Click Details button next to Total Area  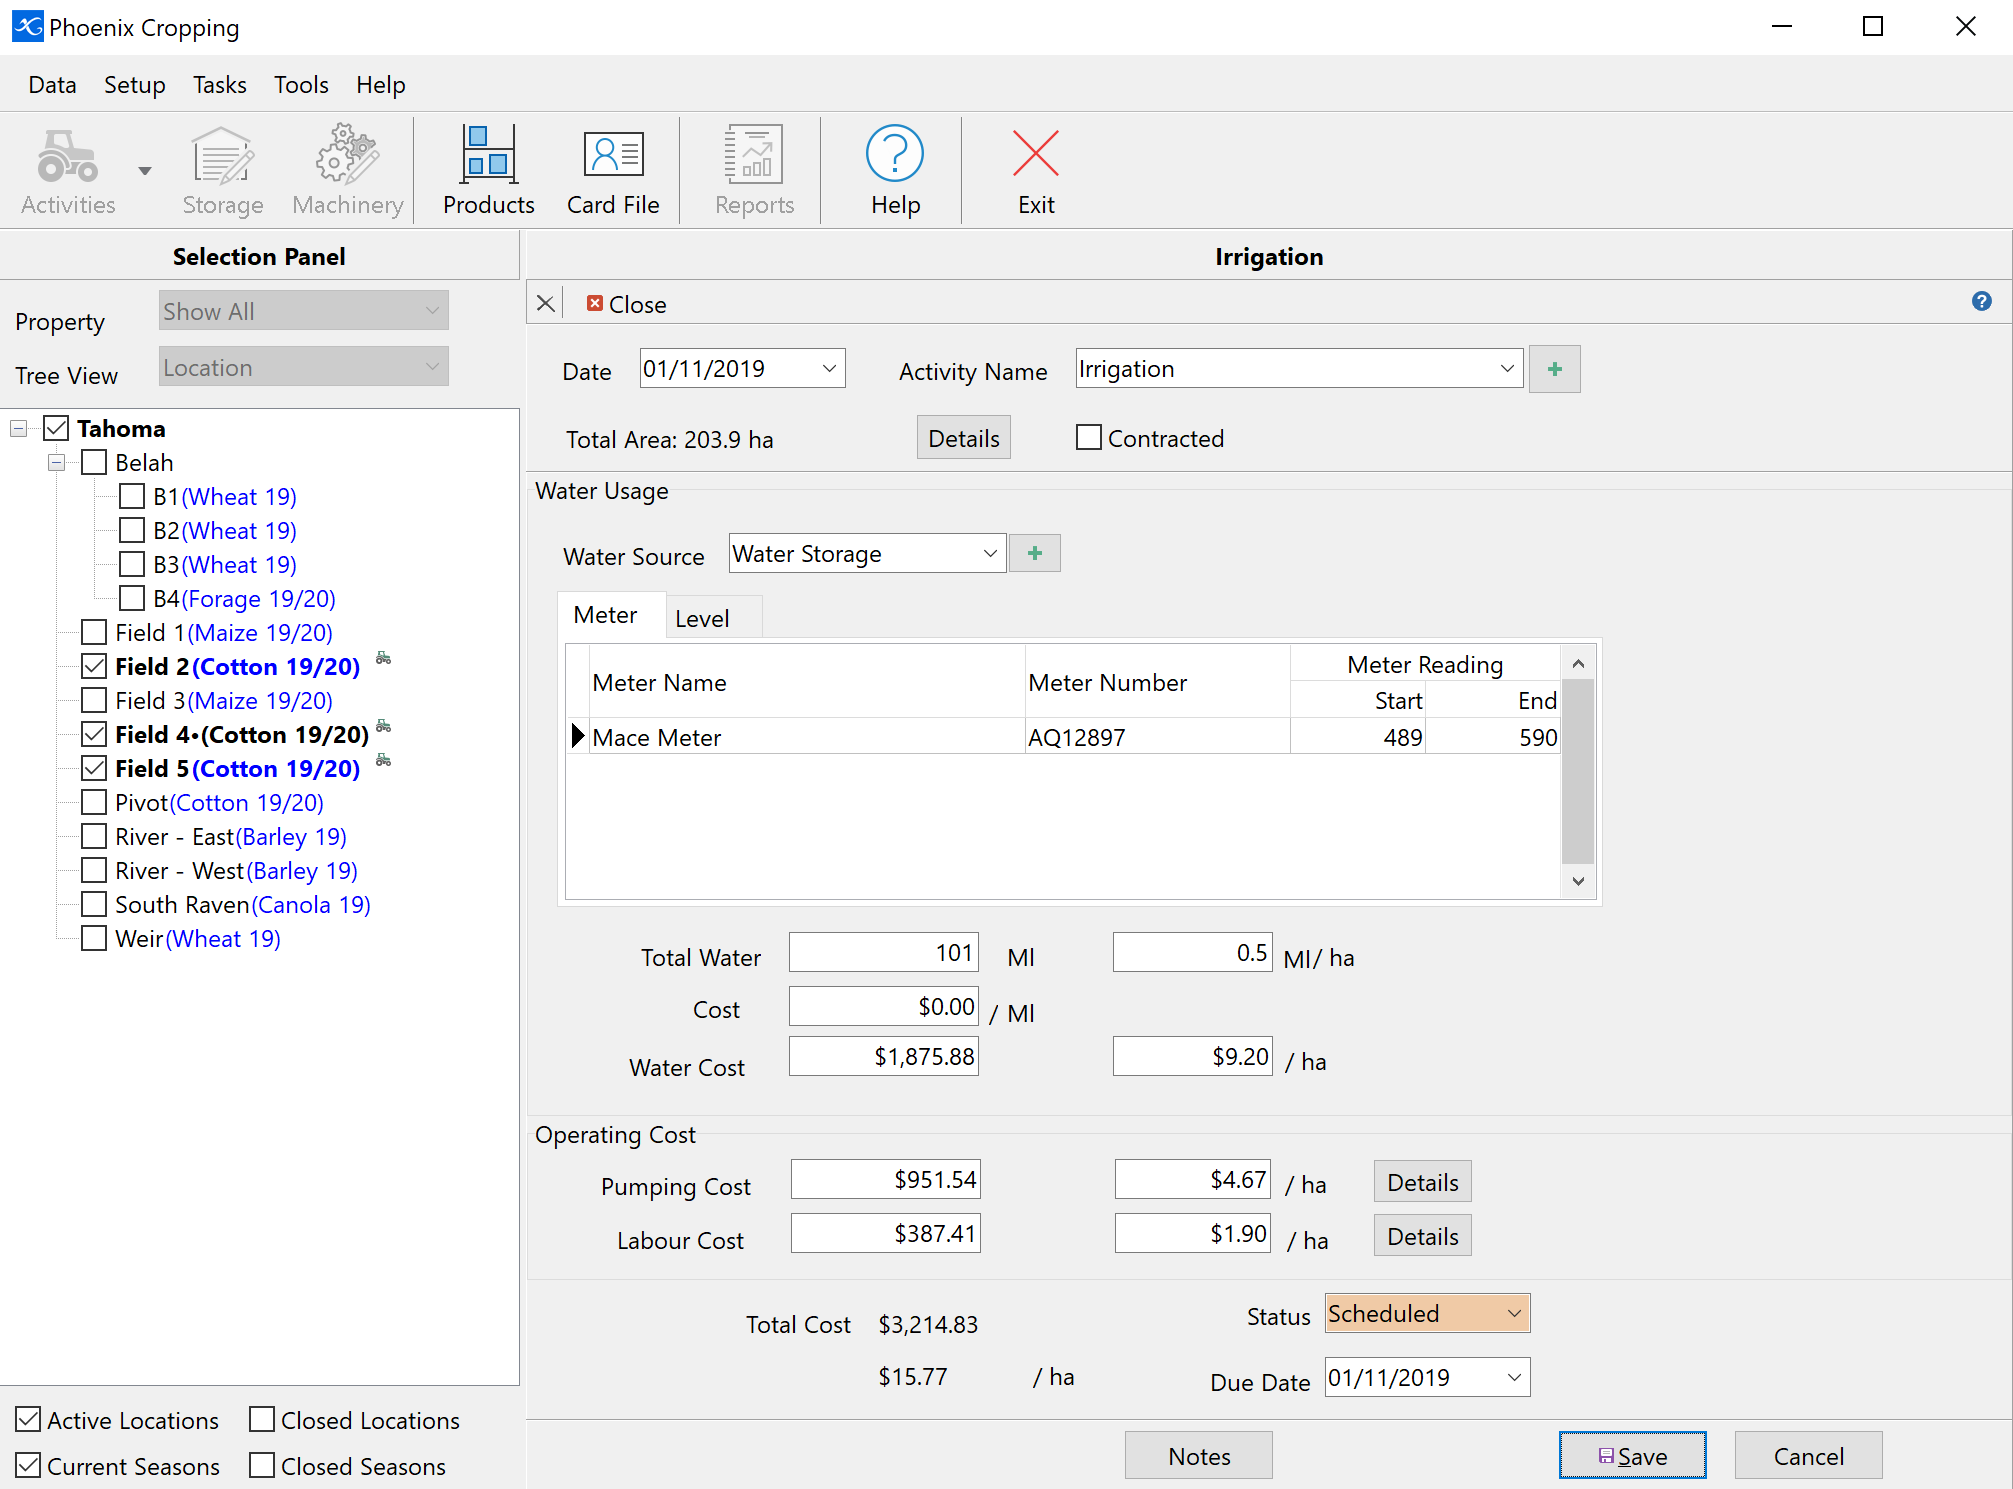click(963, 438)
